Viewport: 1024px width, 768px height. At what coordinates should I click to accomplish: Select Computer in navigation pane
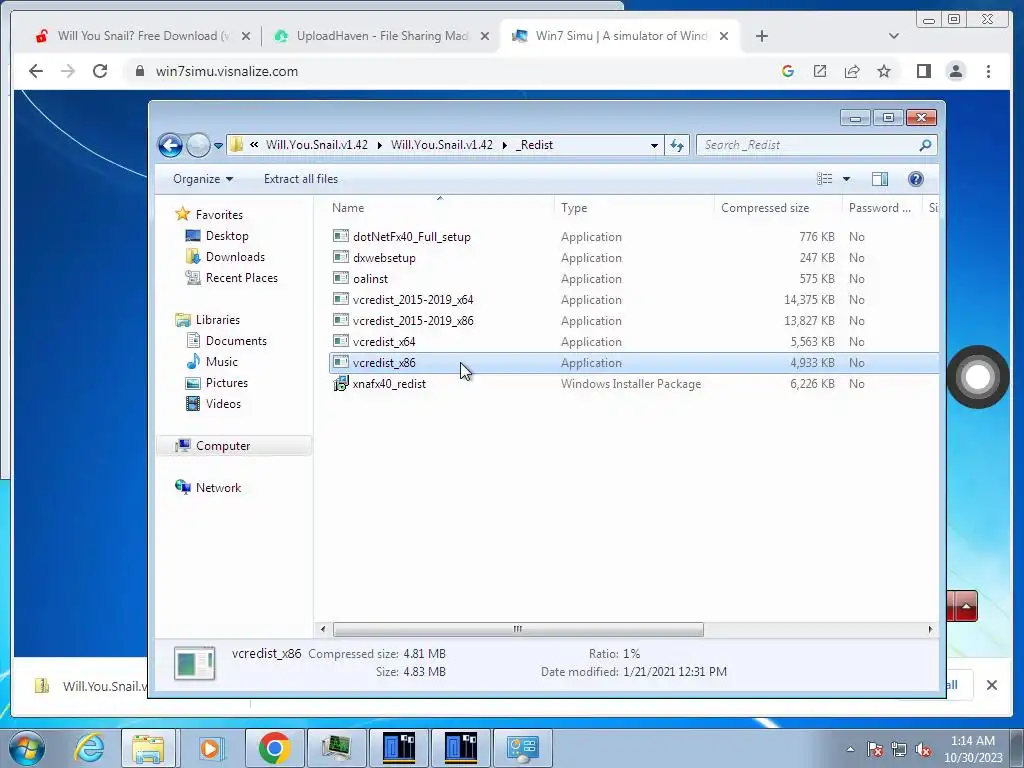coord(223,446)
